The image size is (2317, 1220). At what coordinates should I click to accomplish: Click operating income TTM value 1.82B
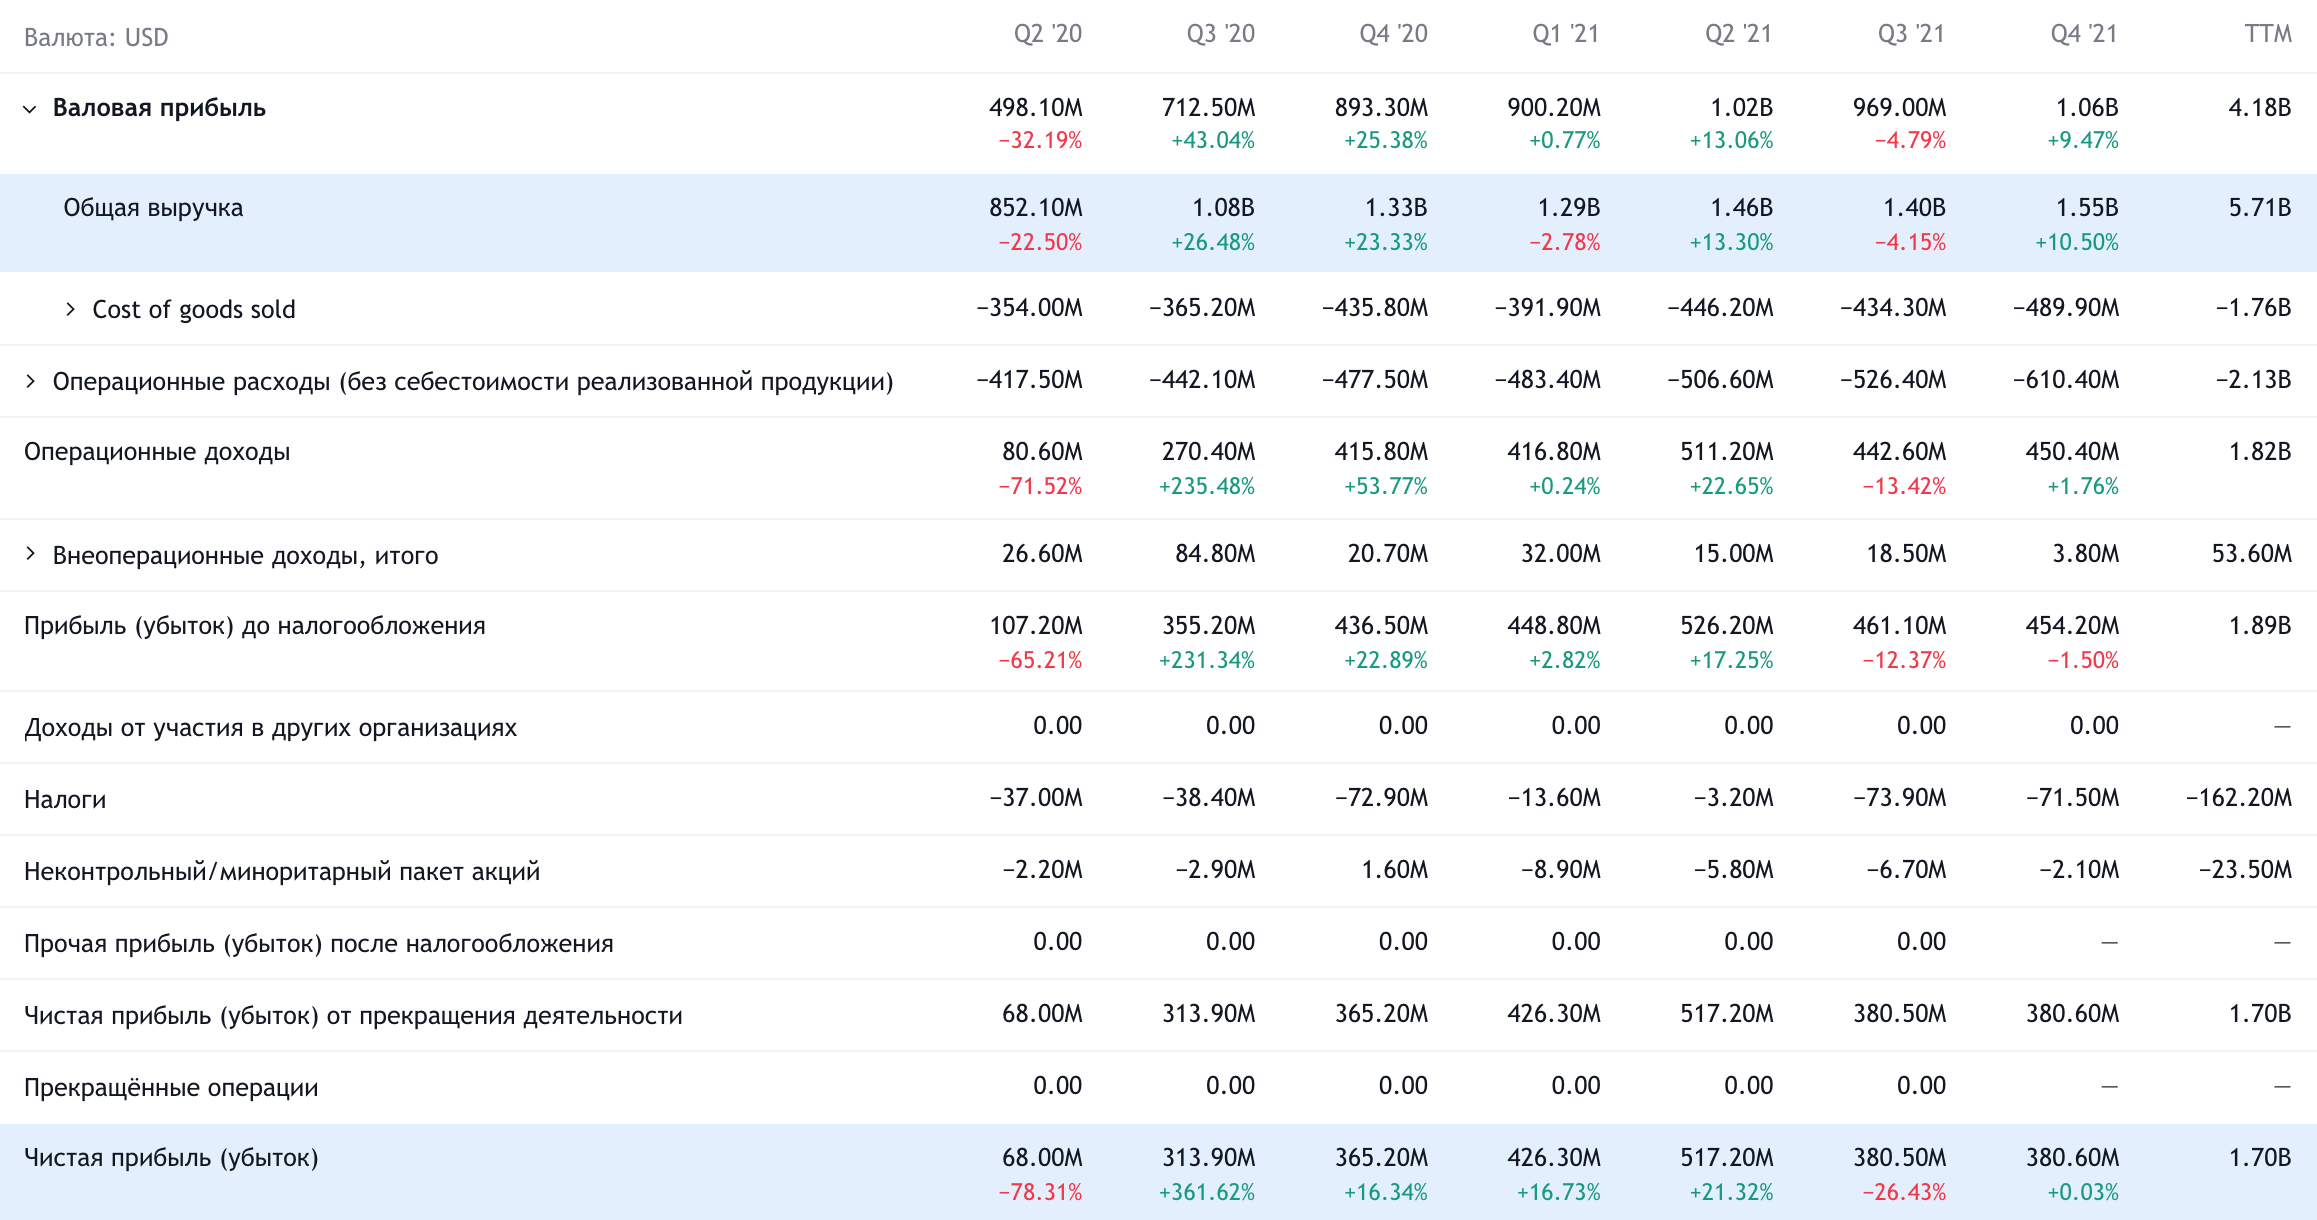pyautogui.click(x=2260, y=452)
